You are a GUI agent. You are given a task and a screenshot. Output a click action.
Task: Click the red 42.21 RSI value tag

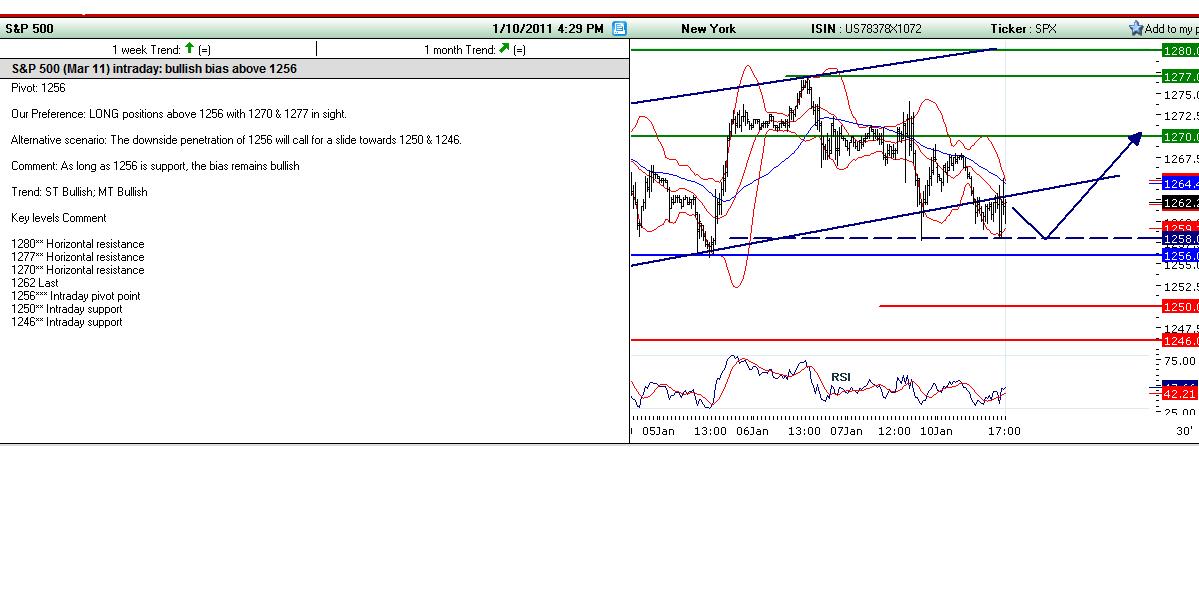pyautogui.click(x=1179, y=394)
